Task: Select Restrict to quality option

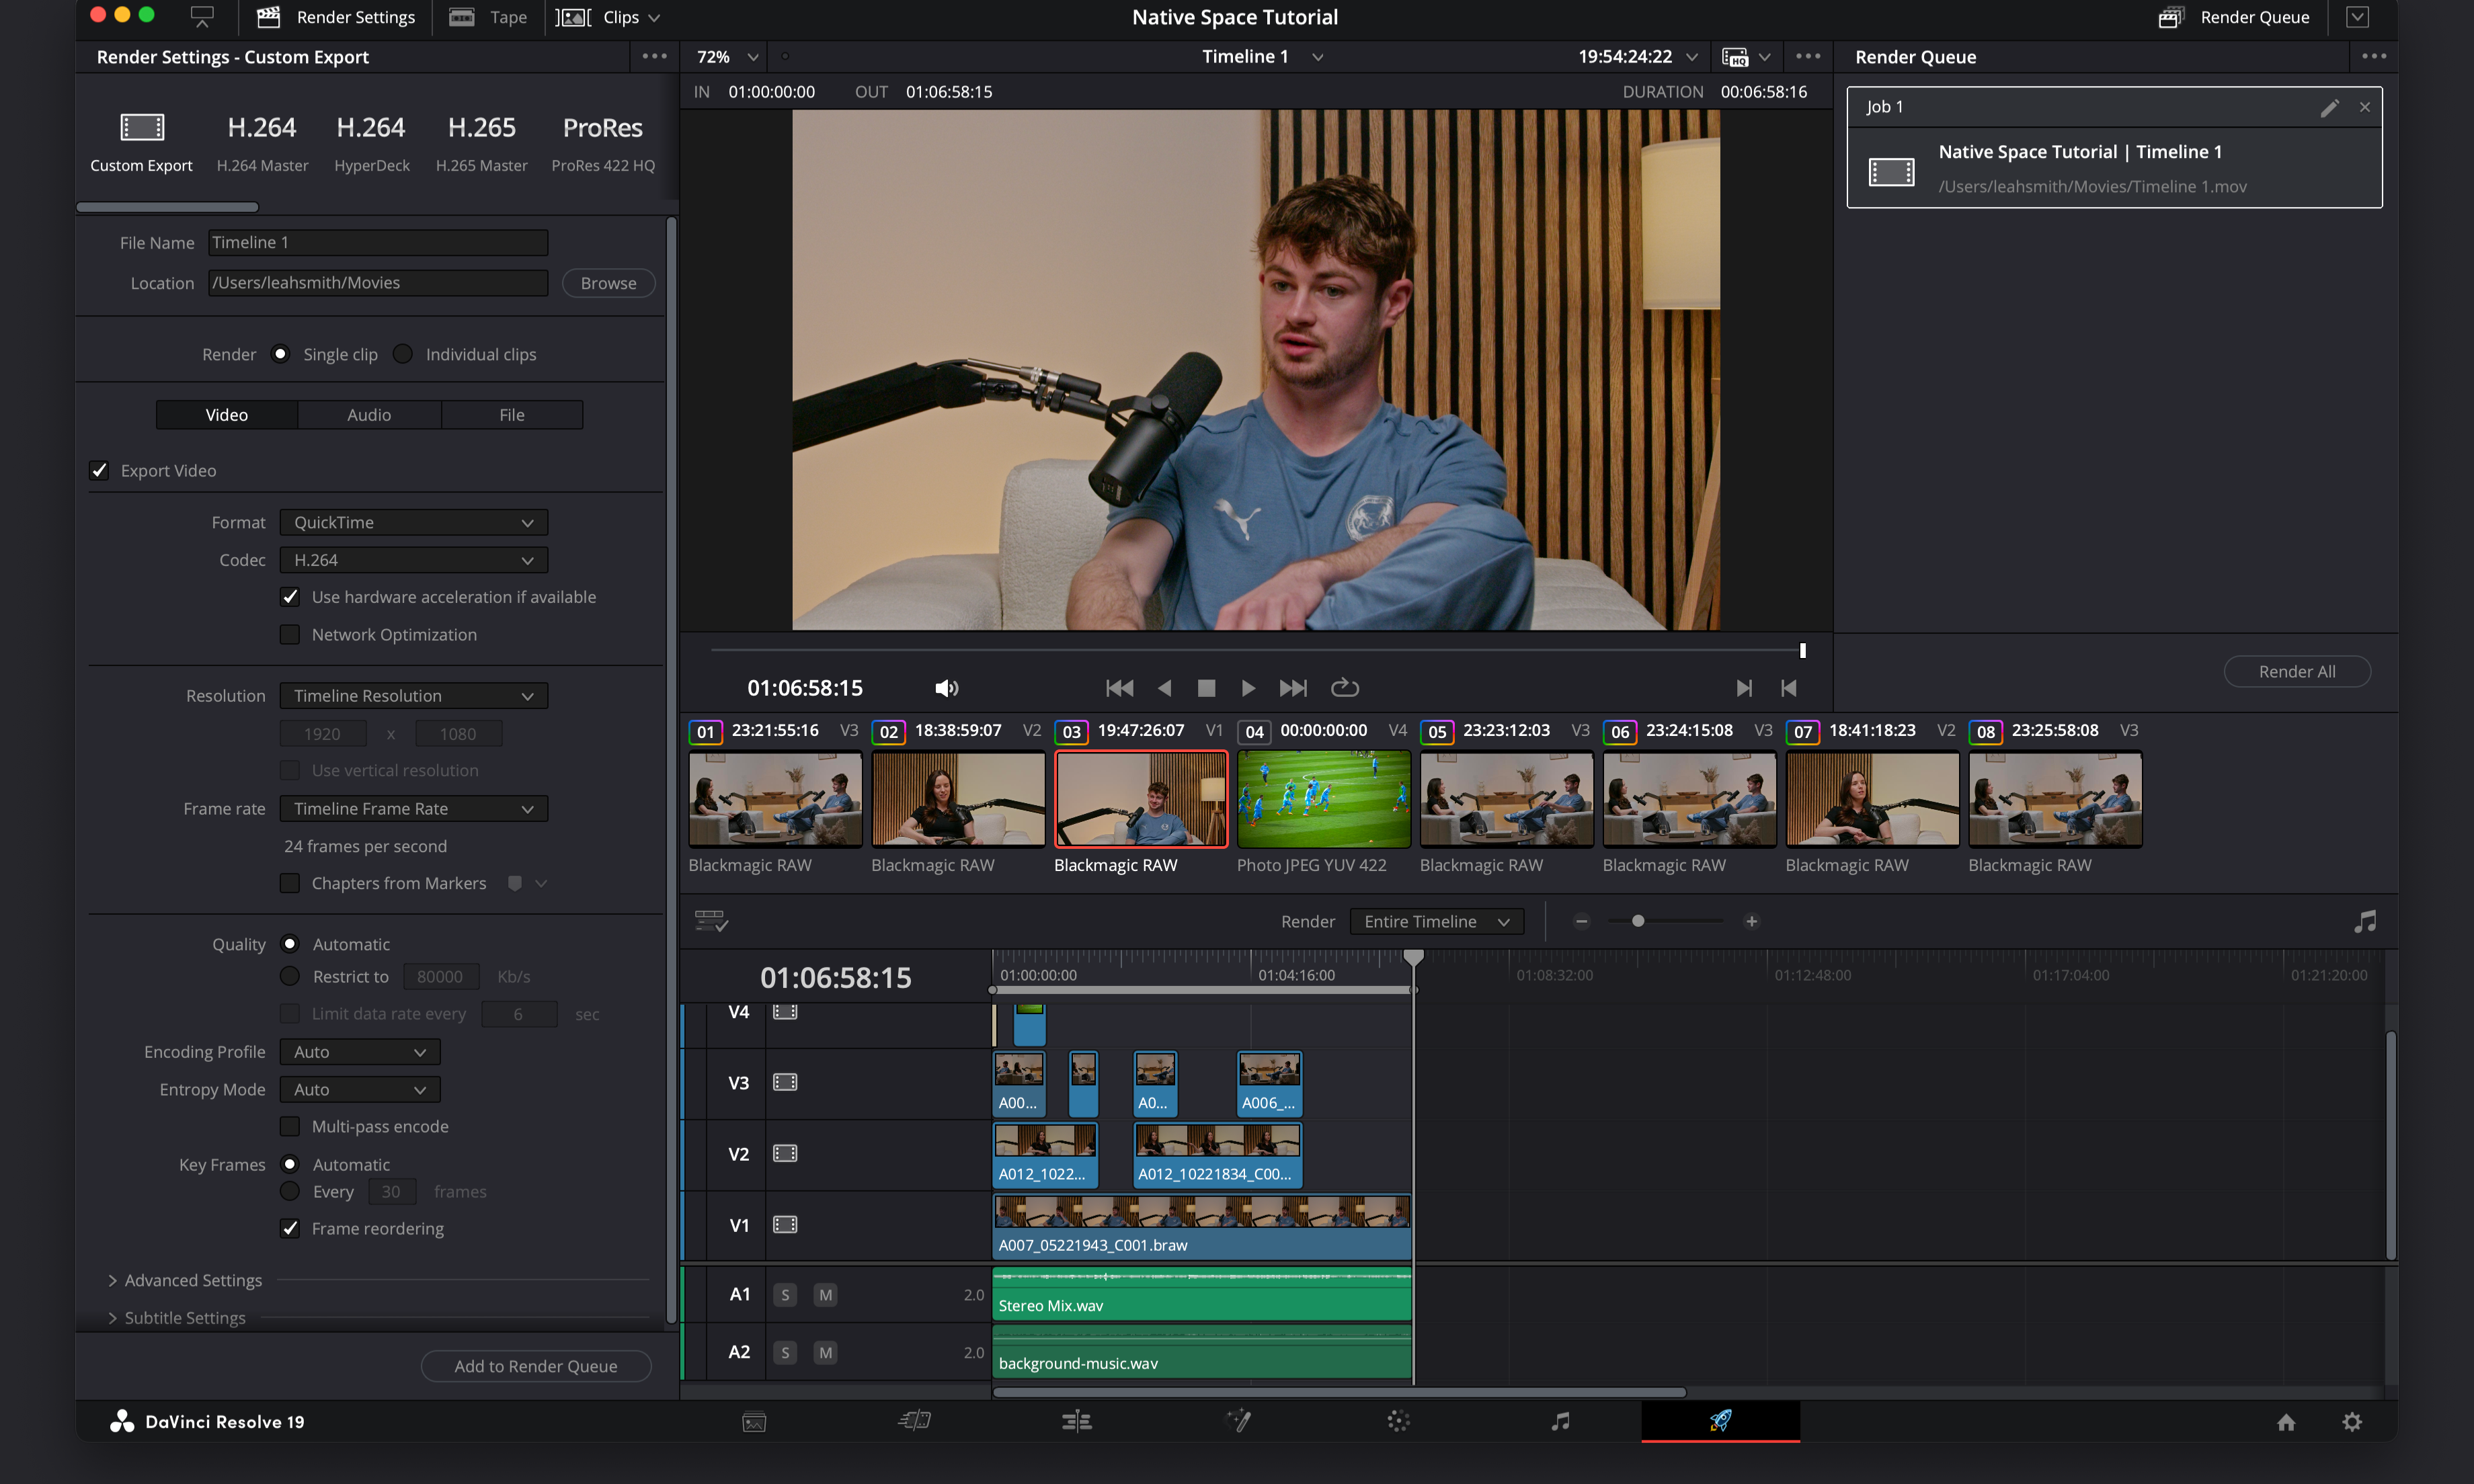Action: pos(290,976)
